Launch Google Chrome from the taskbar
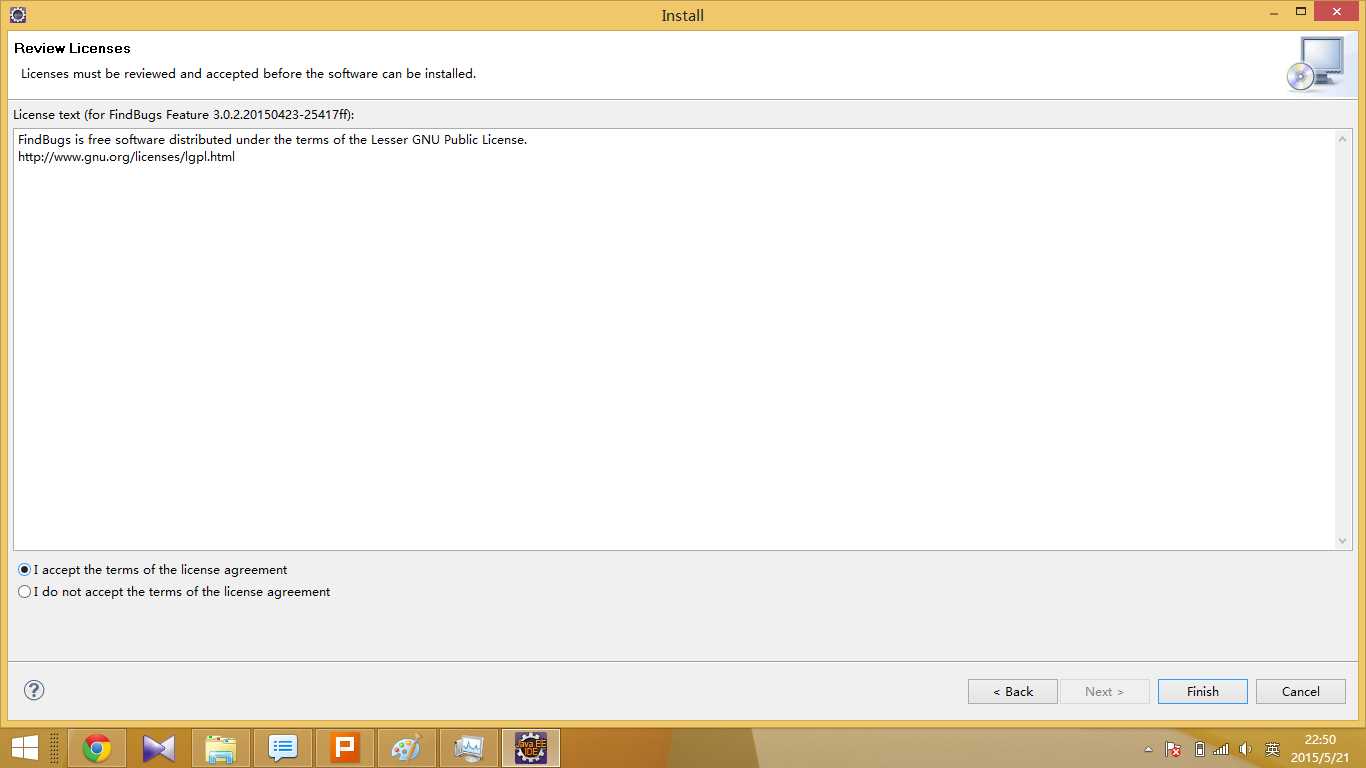 (97, 748)
